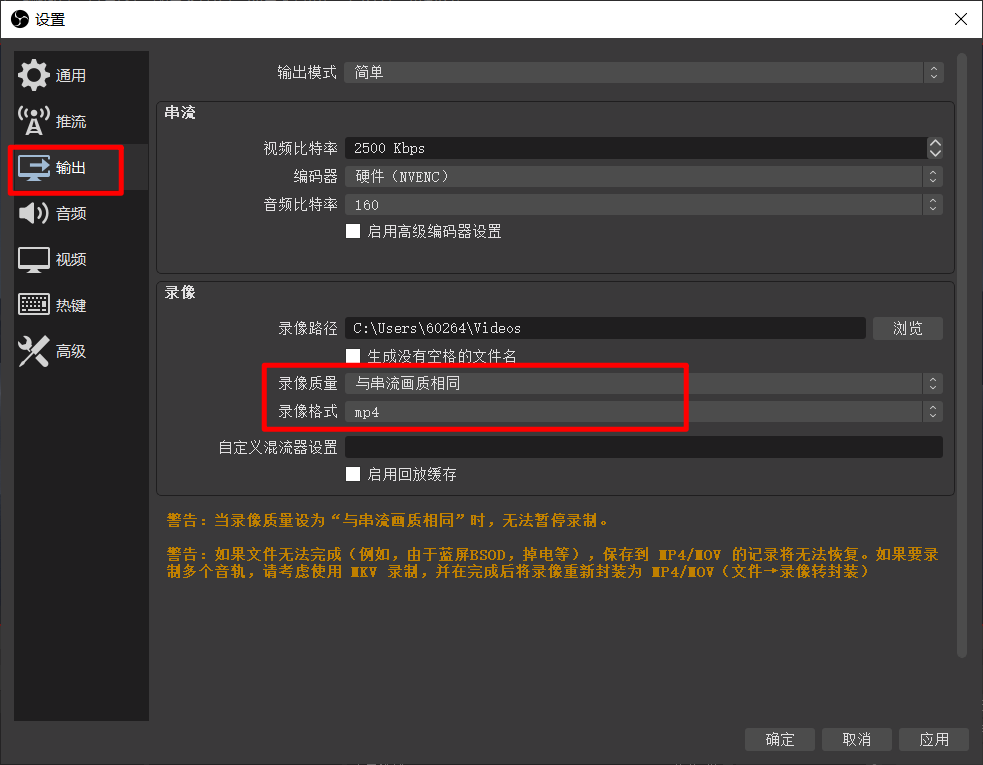The width and height of the screenshot is (983, 765).
Task: Switch to the 音频 settings tab label
Action: click(71, 214)
